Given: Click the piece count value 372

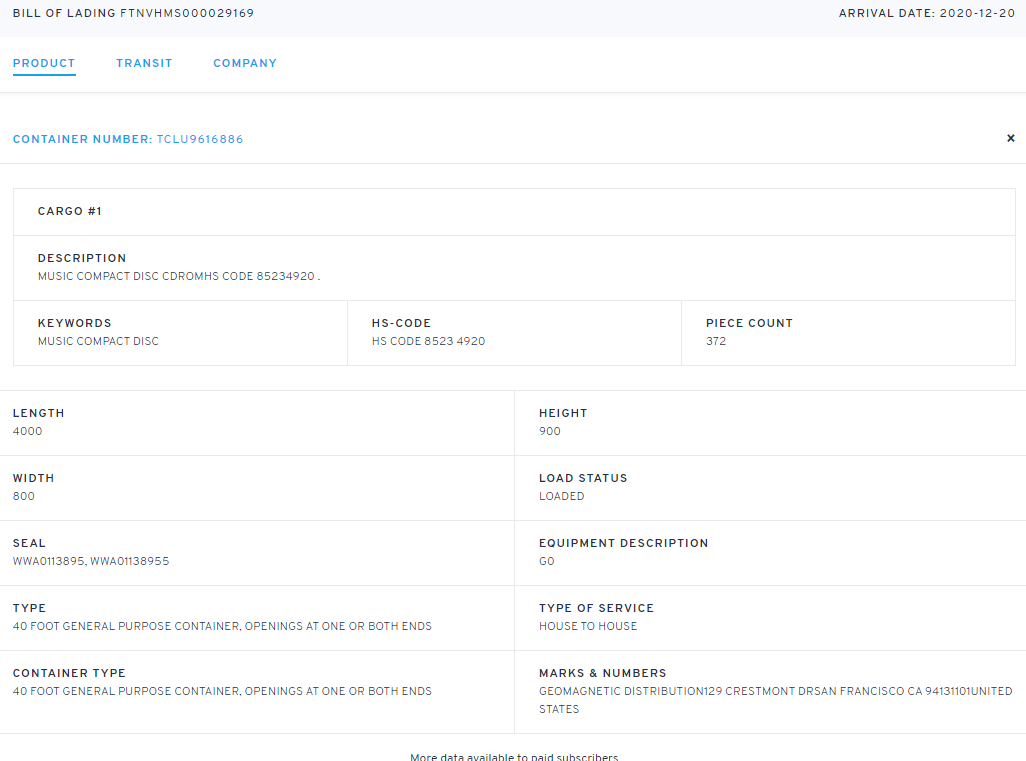Looking at the screenshot, I should point(716,341).
